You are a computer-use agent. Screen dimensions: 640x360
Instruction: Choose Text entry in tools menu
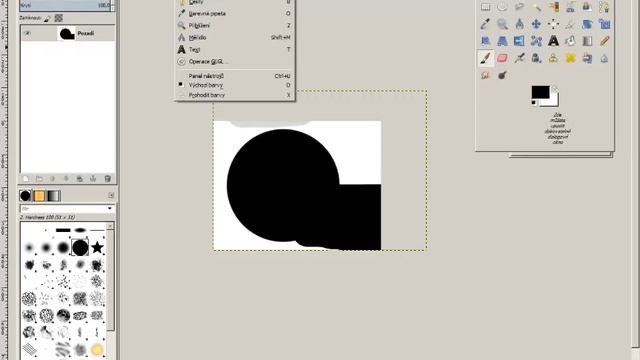pos(235,49)
